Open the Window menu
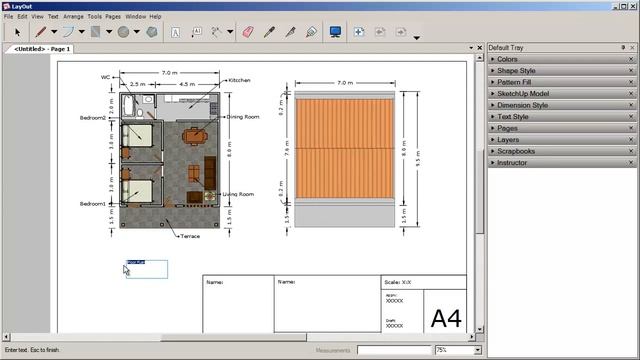Screen dimensions: 640x360 pos(136,17)
